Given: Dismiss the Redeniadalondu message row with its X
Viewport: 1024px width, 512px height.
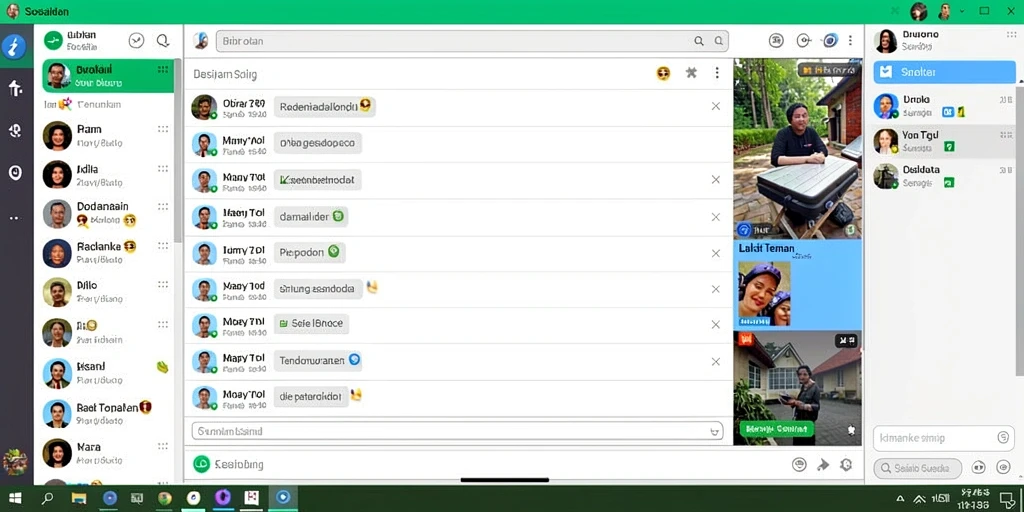Looking at the screenshot, I should click(716, 106).
